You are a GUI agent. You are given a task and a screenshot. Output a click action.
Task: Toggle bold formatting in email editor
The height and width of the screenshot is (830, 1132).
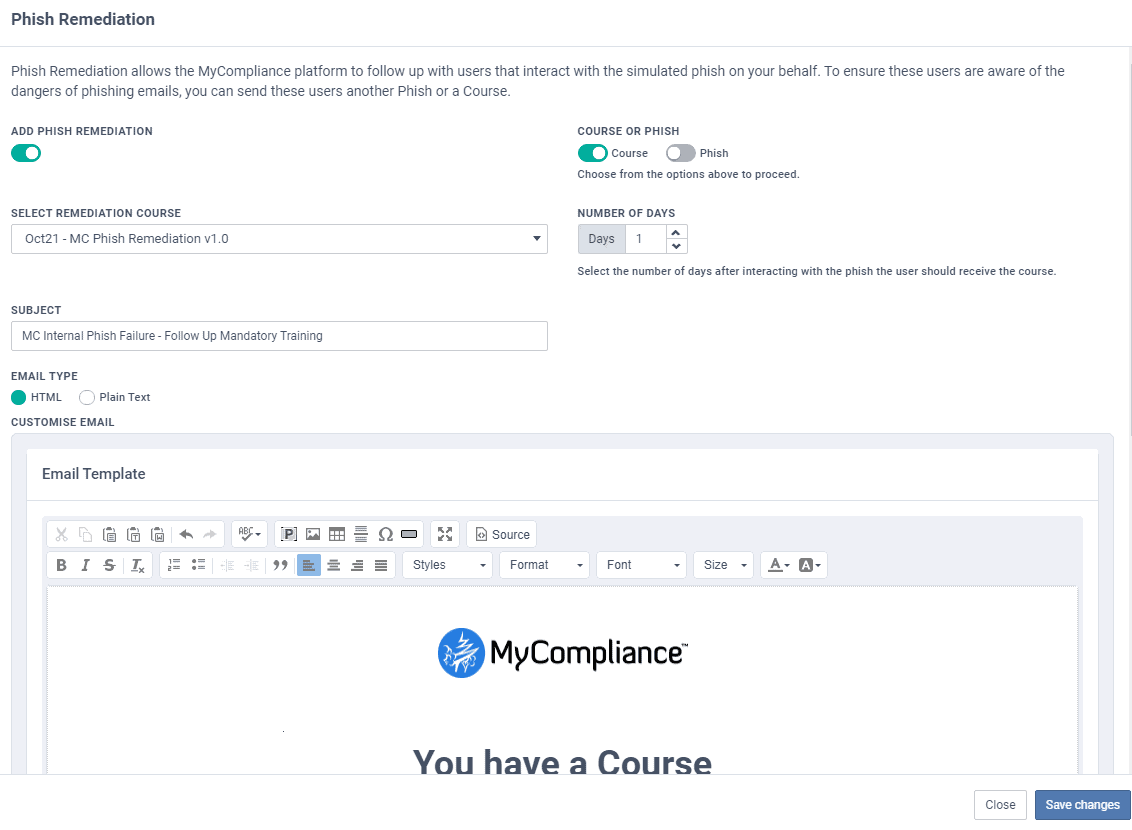tap(62, 565)
